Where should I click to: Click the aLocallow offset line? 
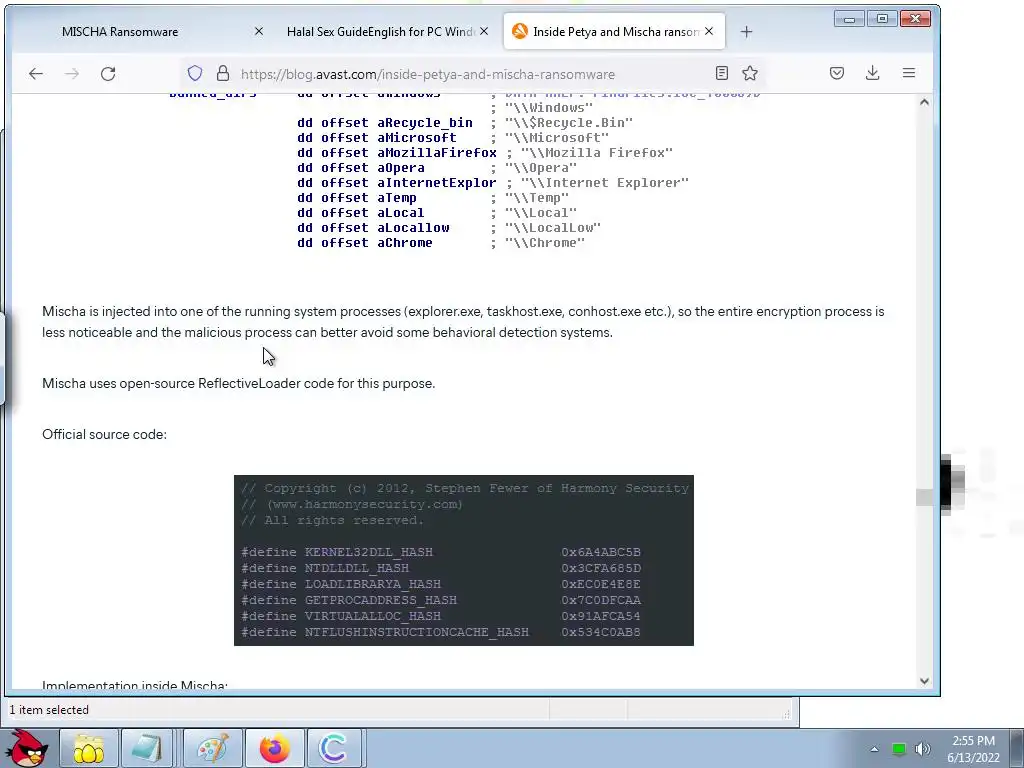[x=449, y=228]
